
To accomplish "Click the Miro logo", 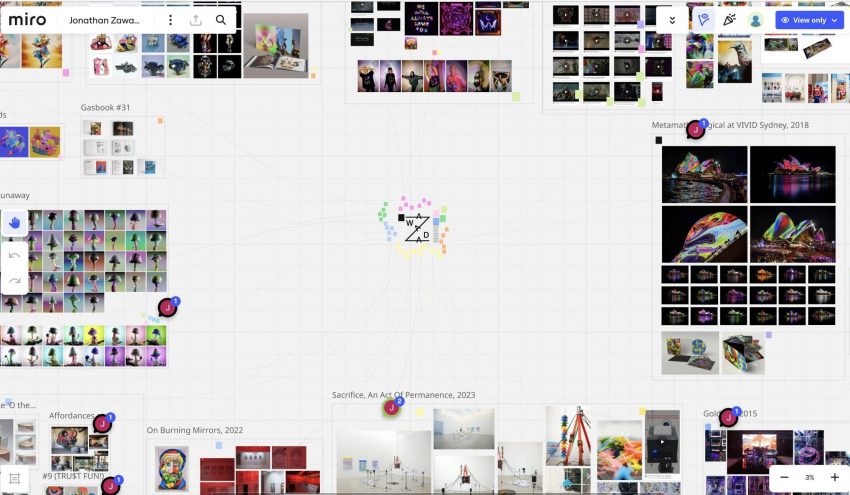I will pyautogui.click(x=28, y=19).
